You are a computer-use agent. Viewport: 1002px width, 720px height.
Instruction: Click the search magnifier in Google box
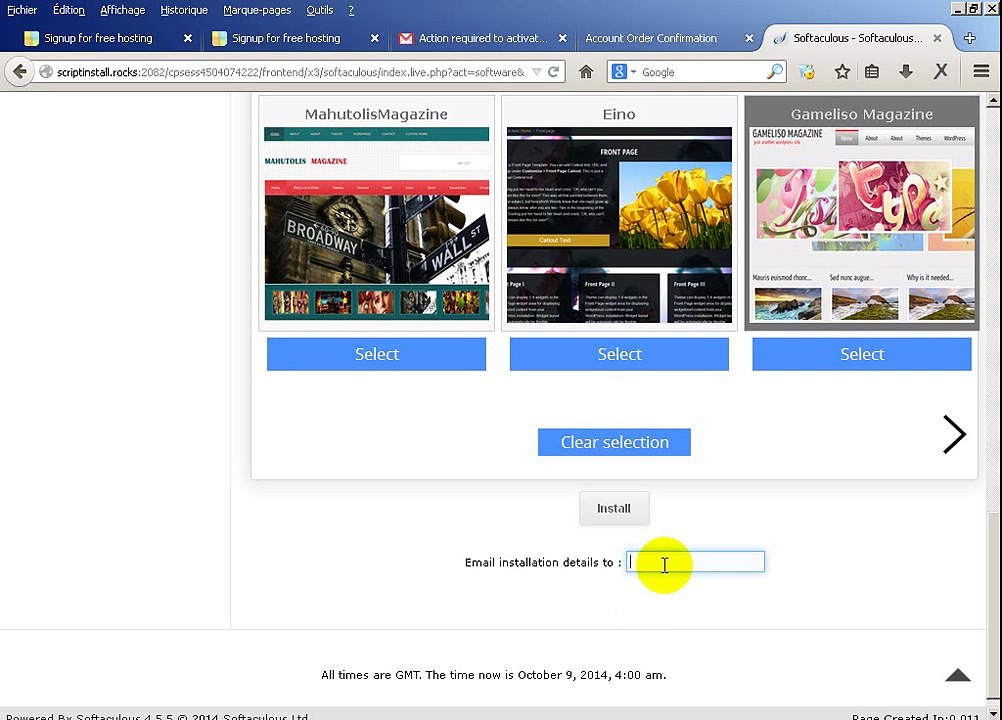tap(775, 72)
